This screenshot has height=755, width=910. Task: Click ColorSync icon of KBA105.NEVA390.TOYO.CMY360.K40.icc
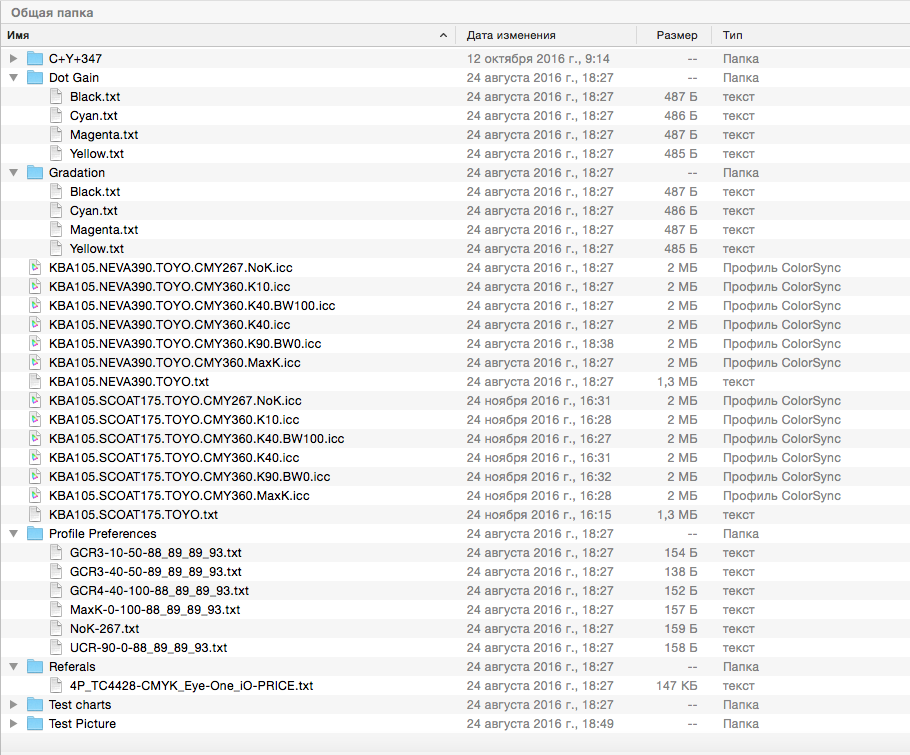tap(35, 325)
